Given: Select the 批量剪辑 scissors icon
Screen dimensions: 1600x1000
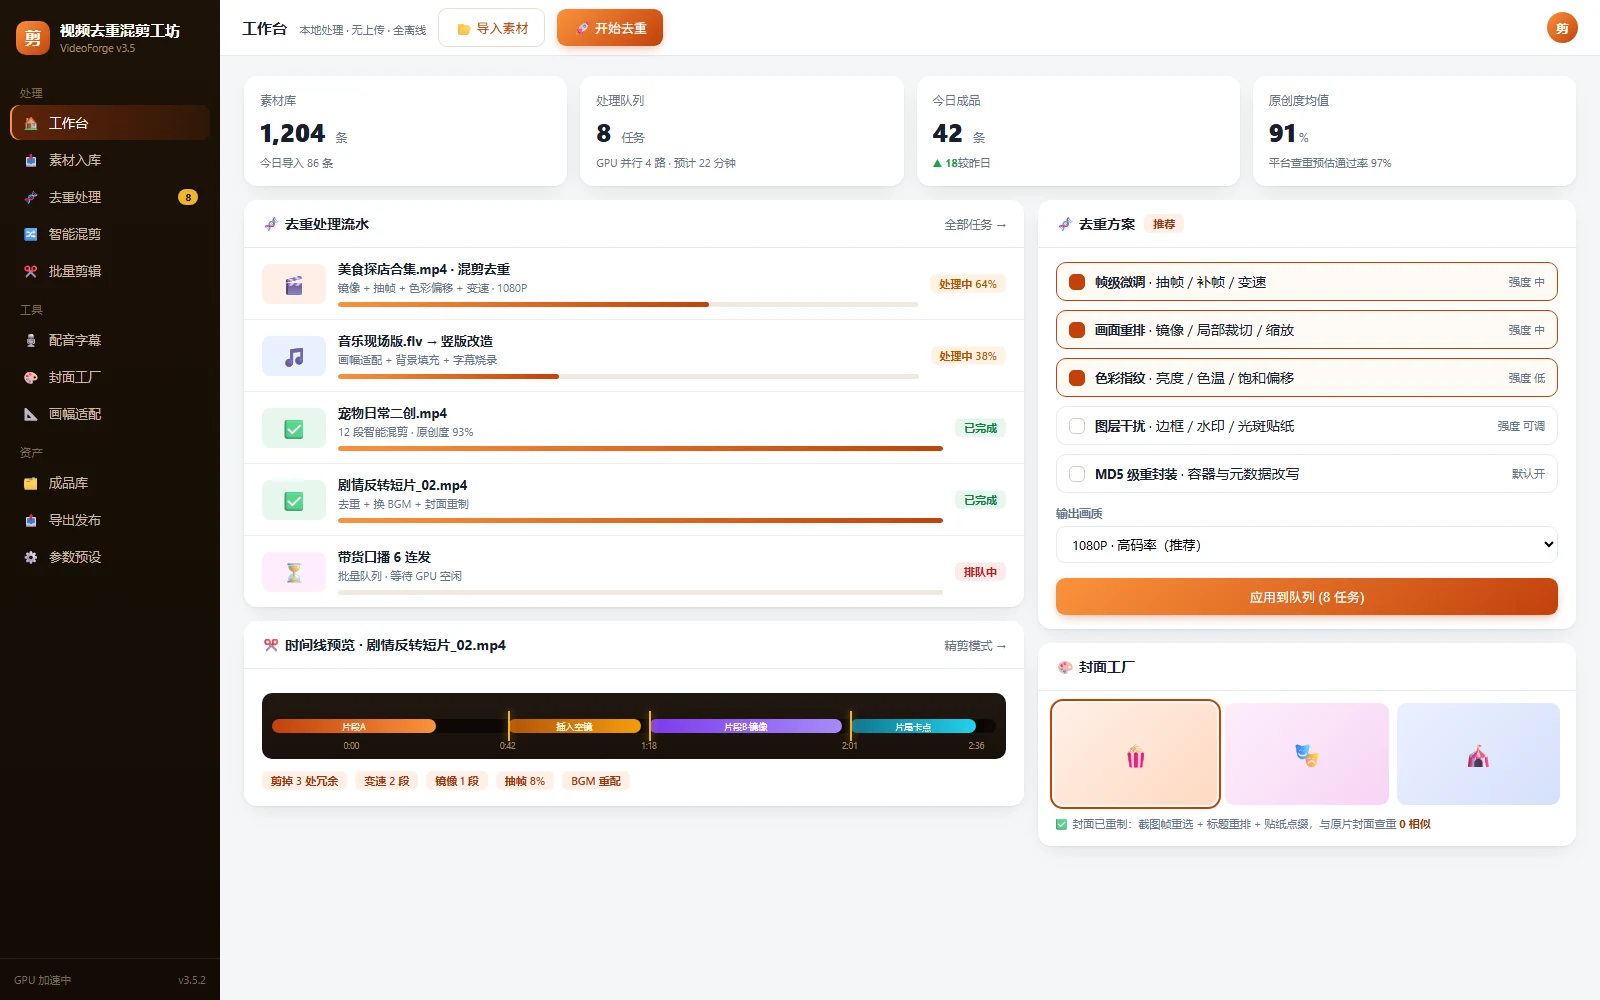Looking at the screenshot, I should (x=31, y=271).
